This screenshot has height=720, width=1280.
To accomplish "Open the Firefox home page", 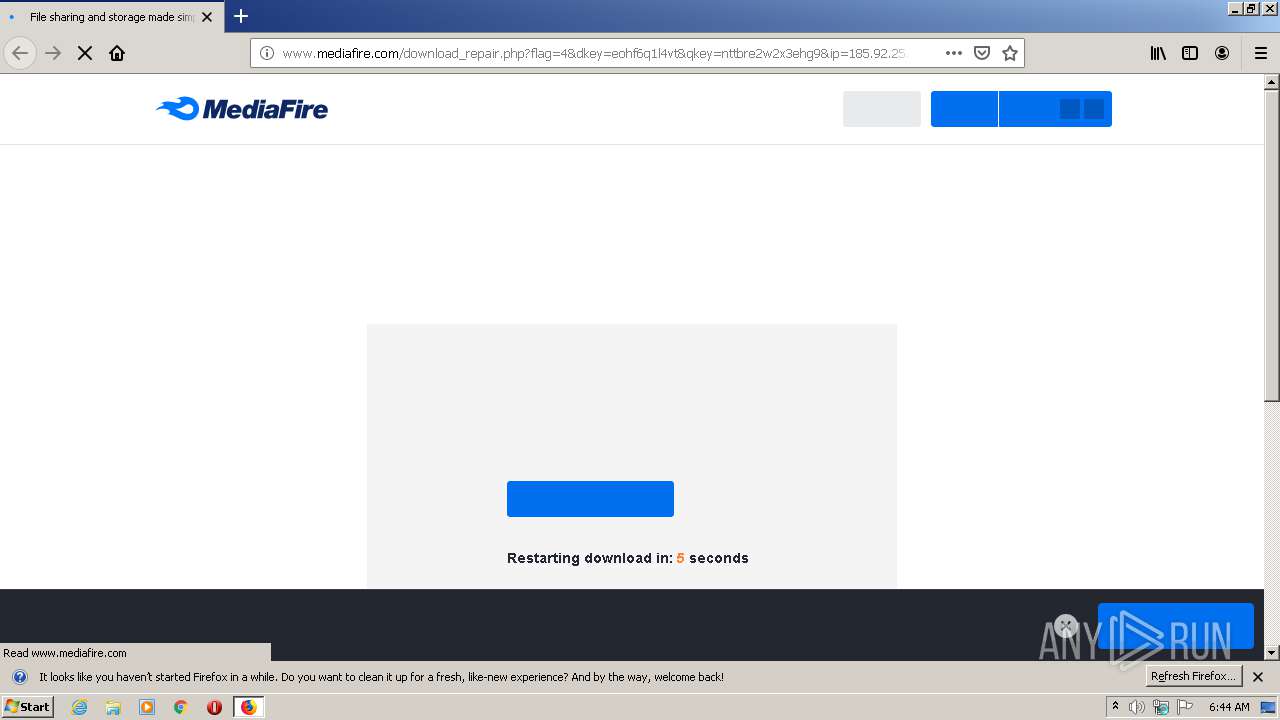I will pyautogui.click(x=117, y=53).
